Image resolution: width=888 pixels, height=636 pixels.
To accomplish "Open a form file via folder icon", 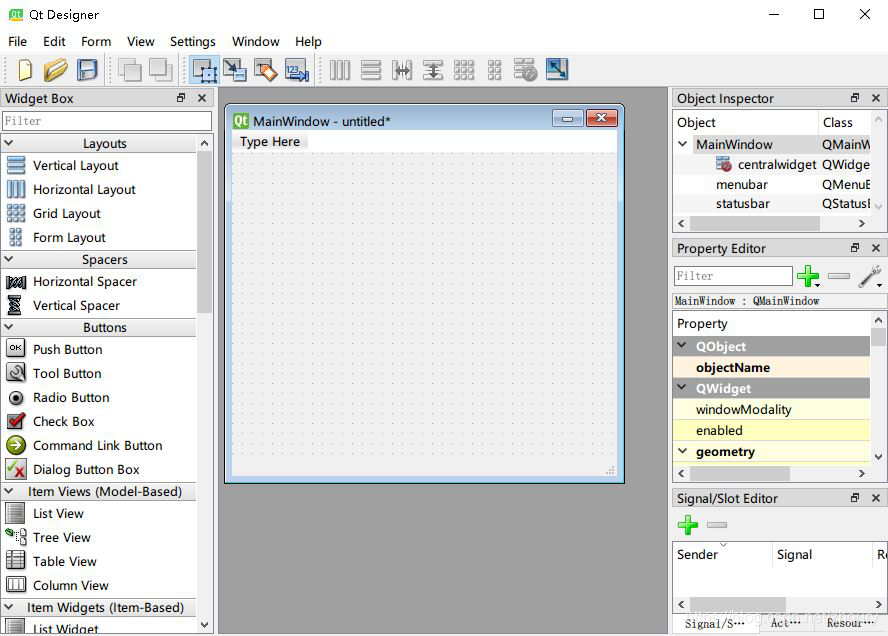I will point(56,70).
